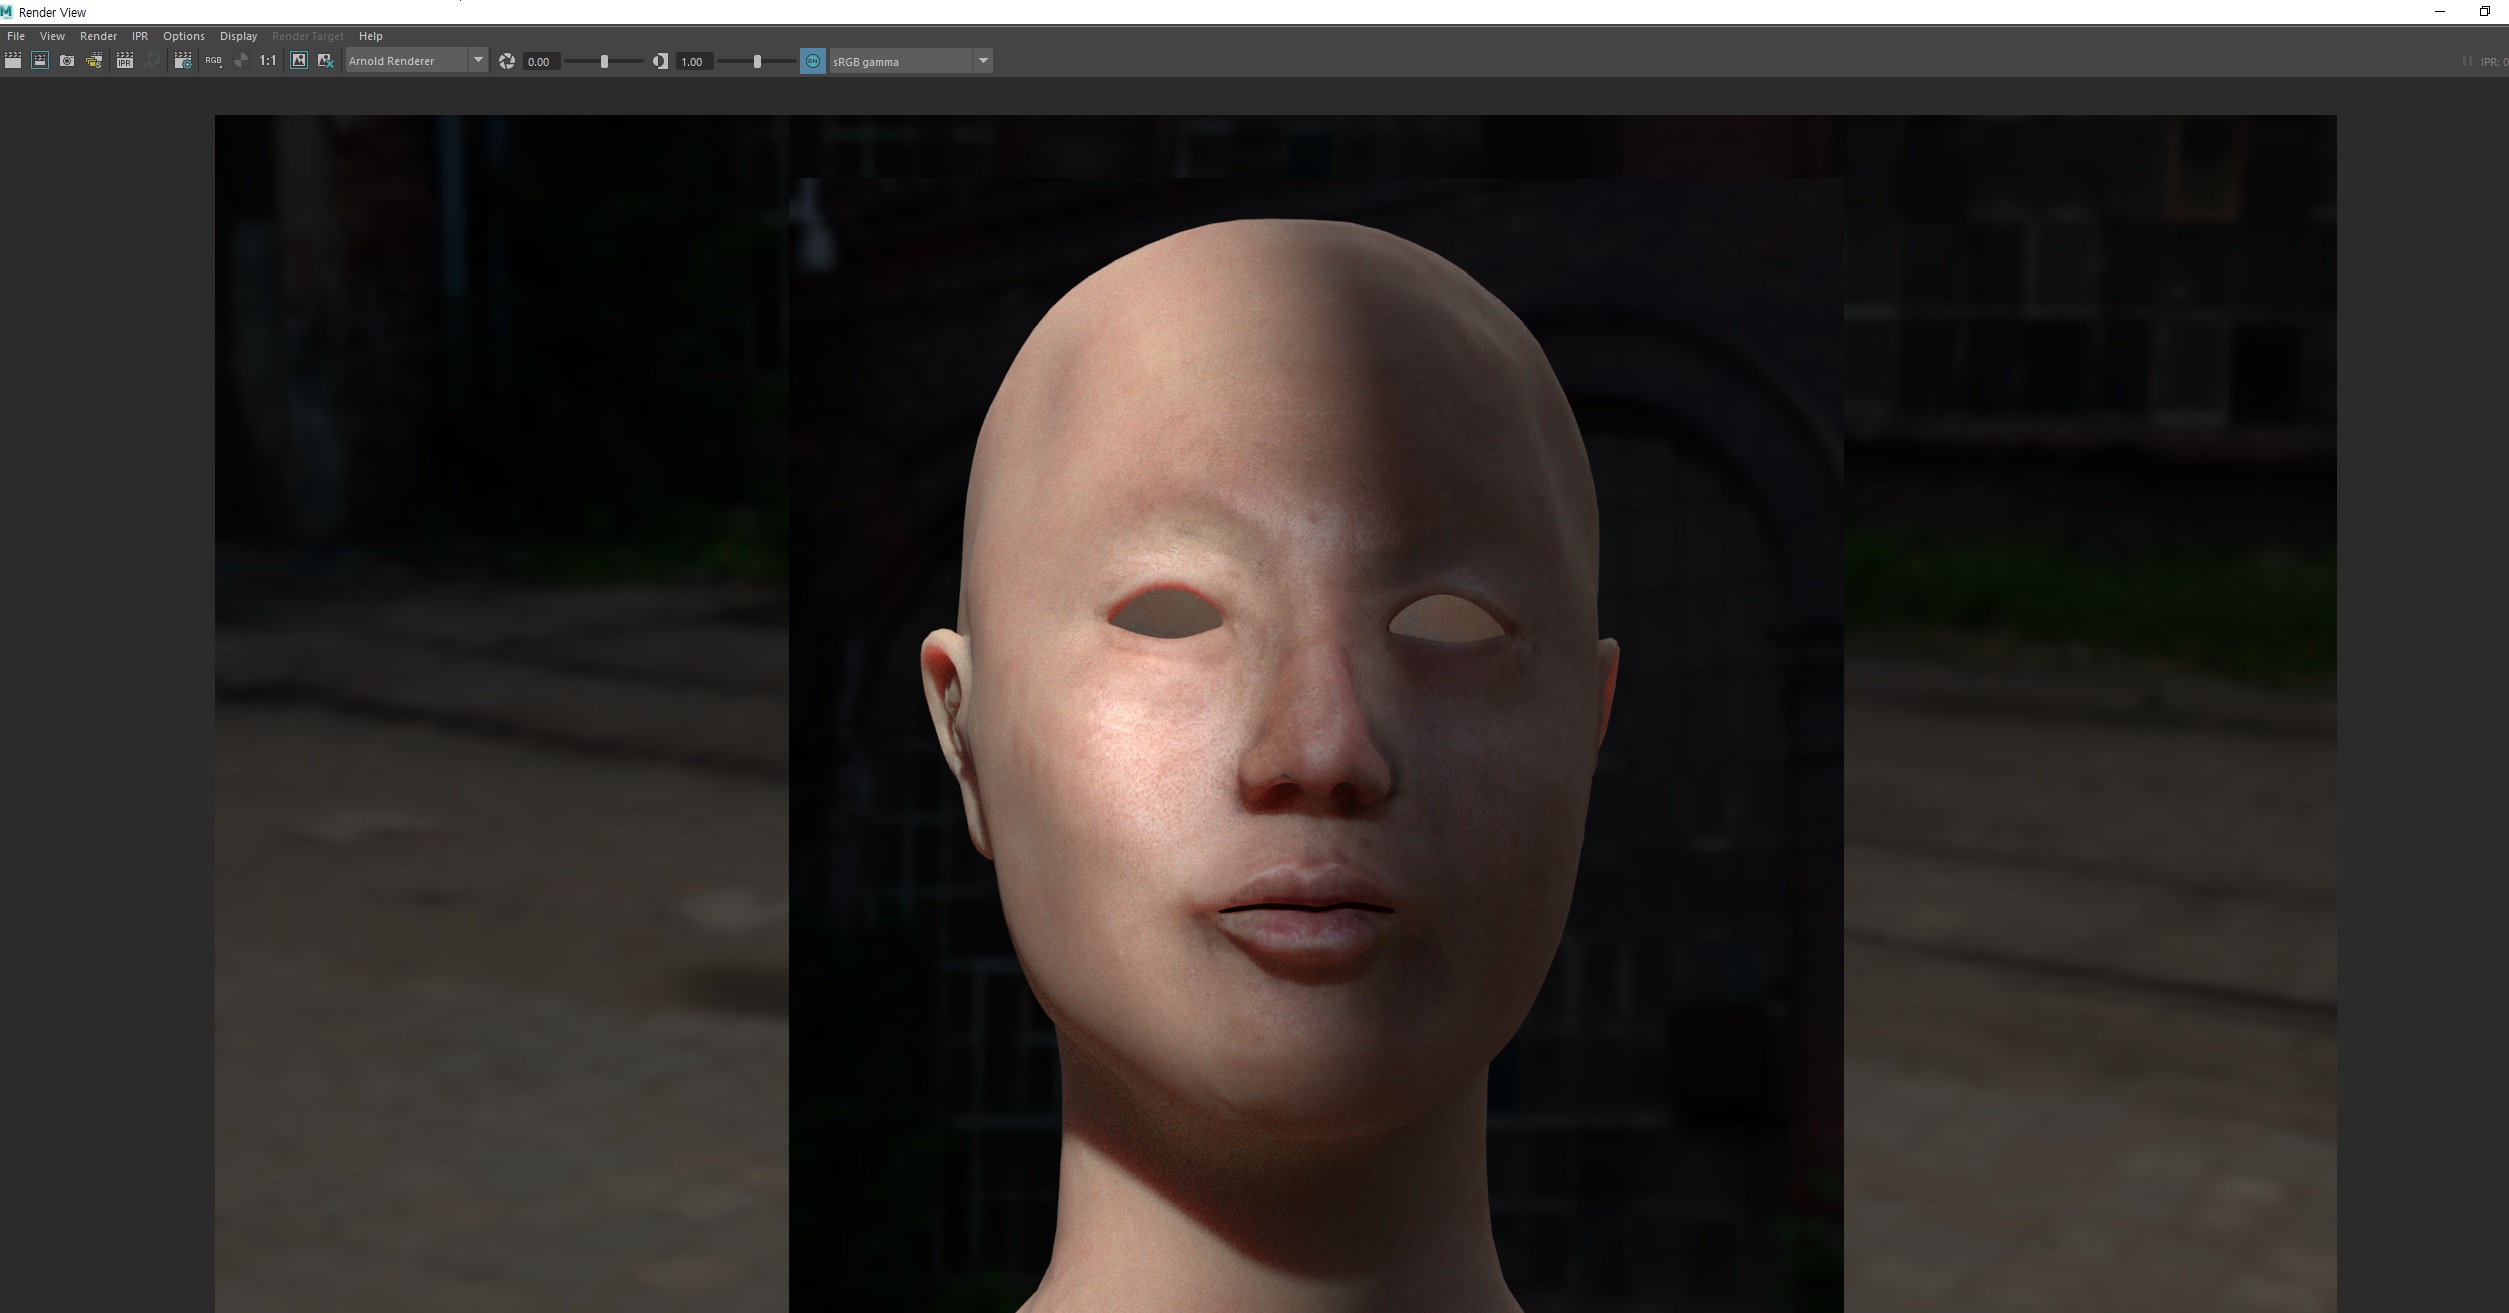Click the Remove image icon
Screen dimensions: 2509x1313
[x=325, y=61]
